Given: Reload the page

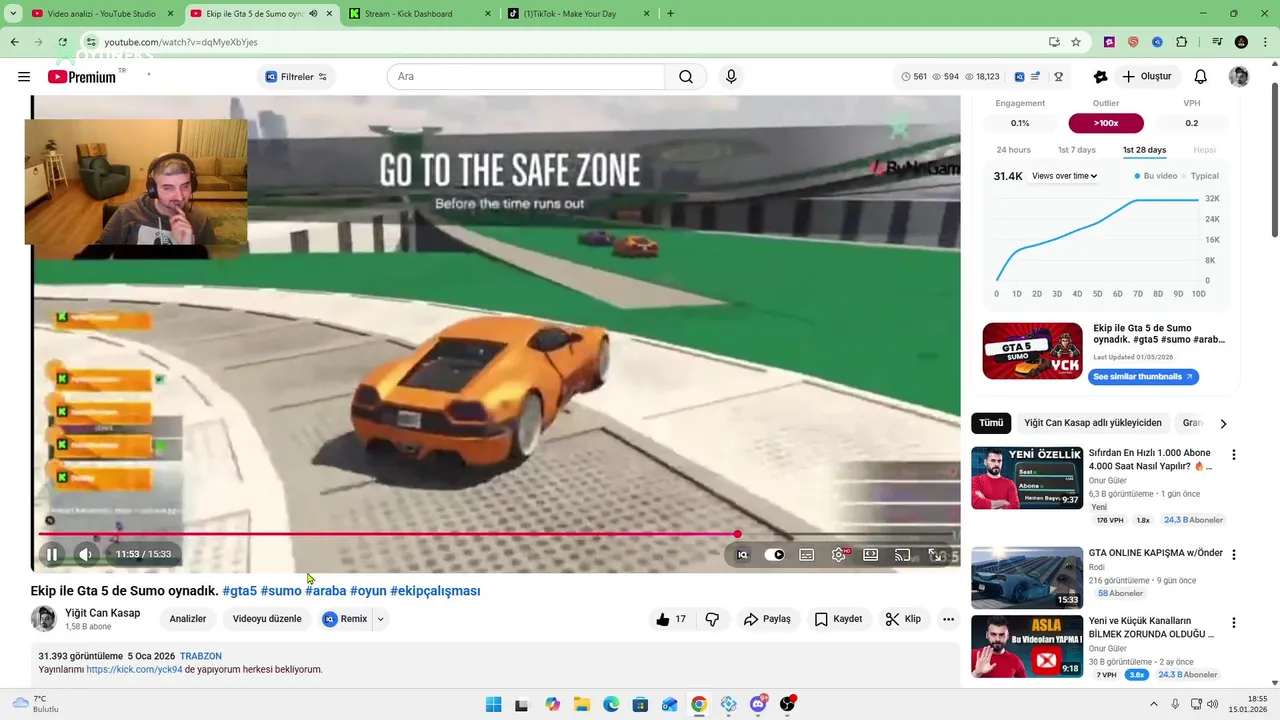Looking at the screenshot, I should (63, 42).
